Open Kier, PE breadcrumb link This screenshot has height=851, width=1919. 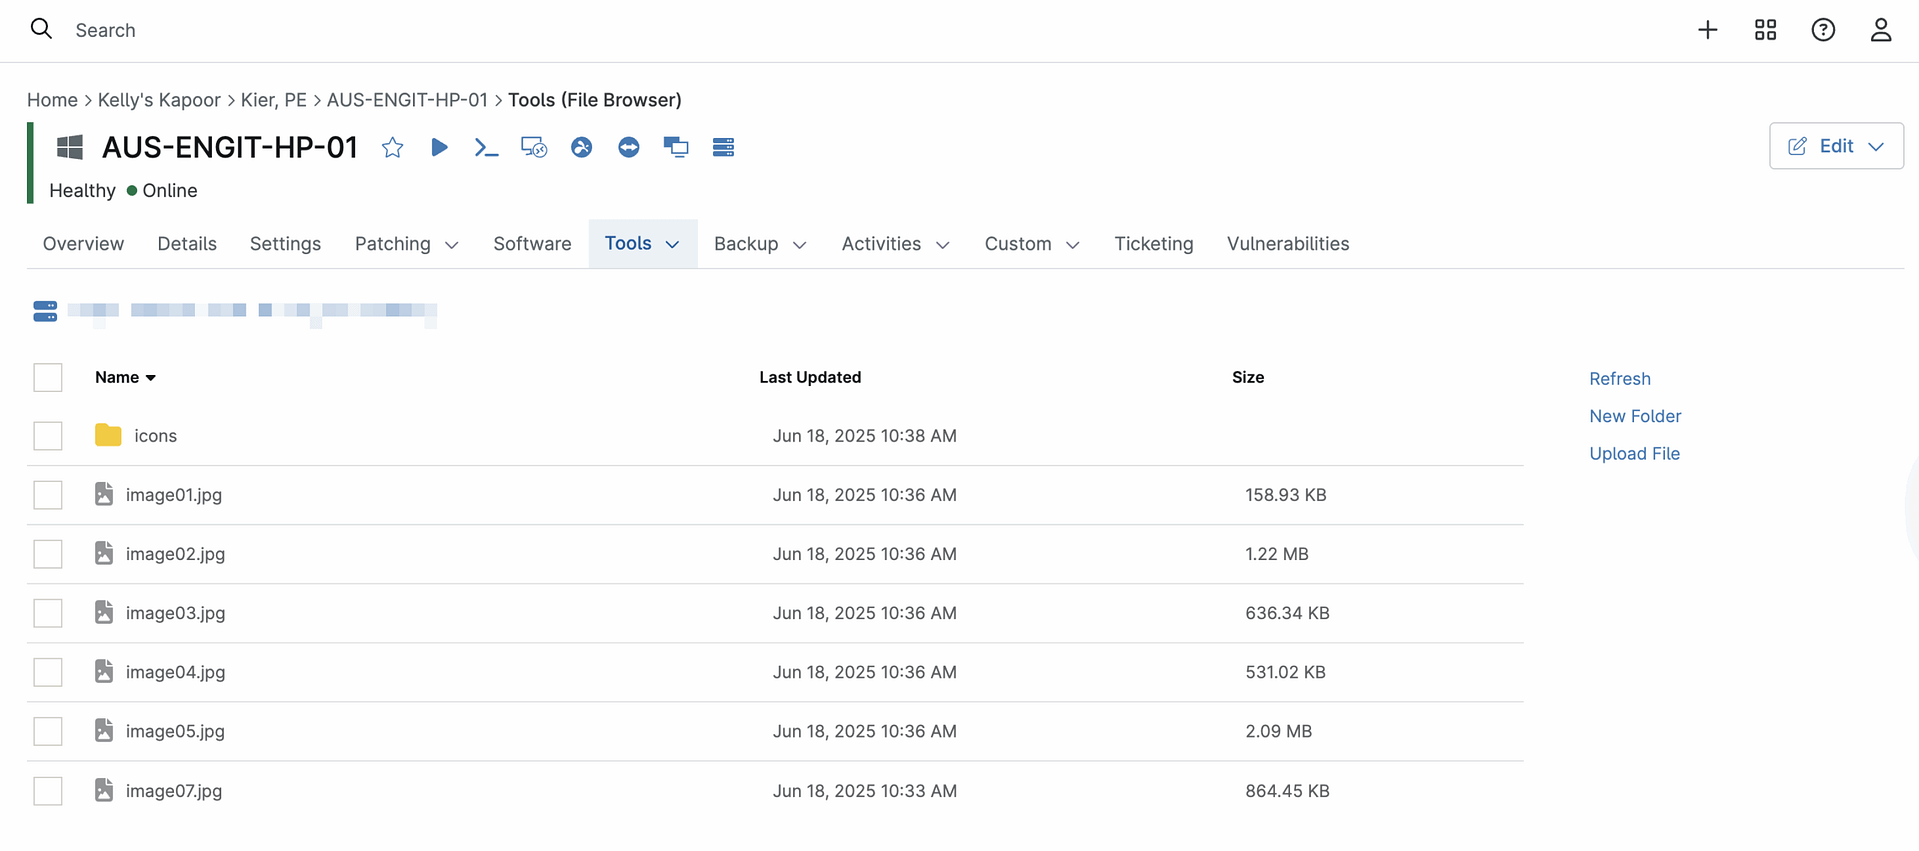[x=274, y=100]
